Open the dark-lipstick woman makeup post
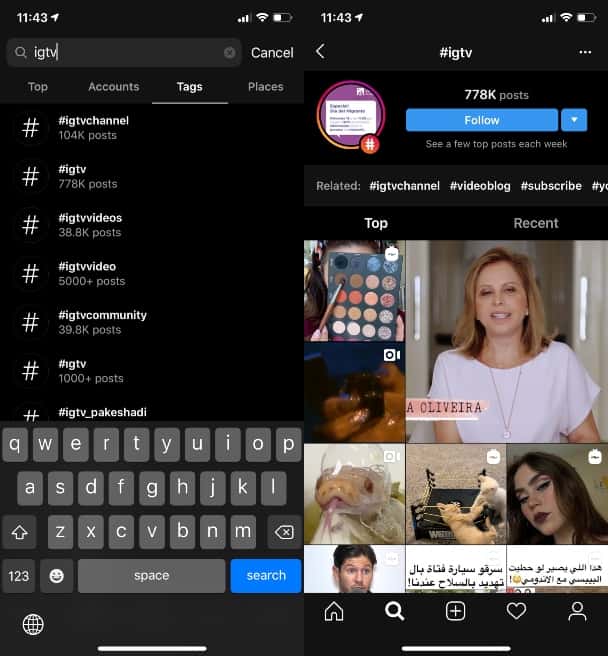The width and height of the screenshot is (608, 656). tap(557, 494)
